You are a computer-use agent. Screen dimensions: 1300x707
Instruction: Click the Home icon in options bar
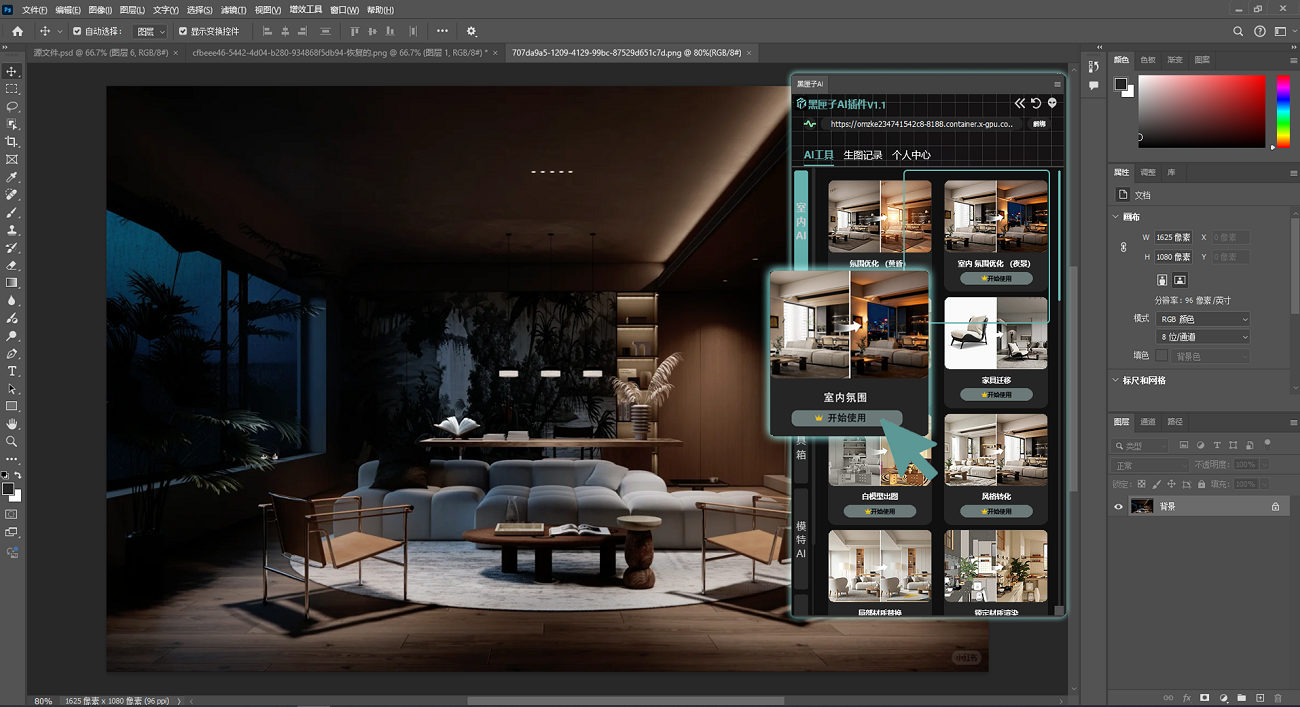[17, 31]
